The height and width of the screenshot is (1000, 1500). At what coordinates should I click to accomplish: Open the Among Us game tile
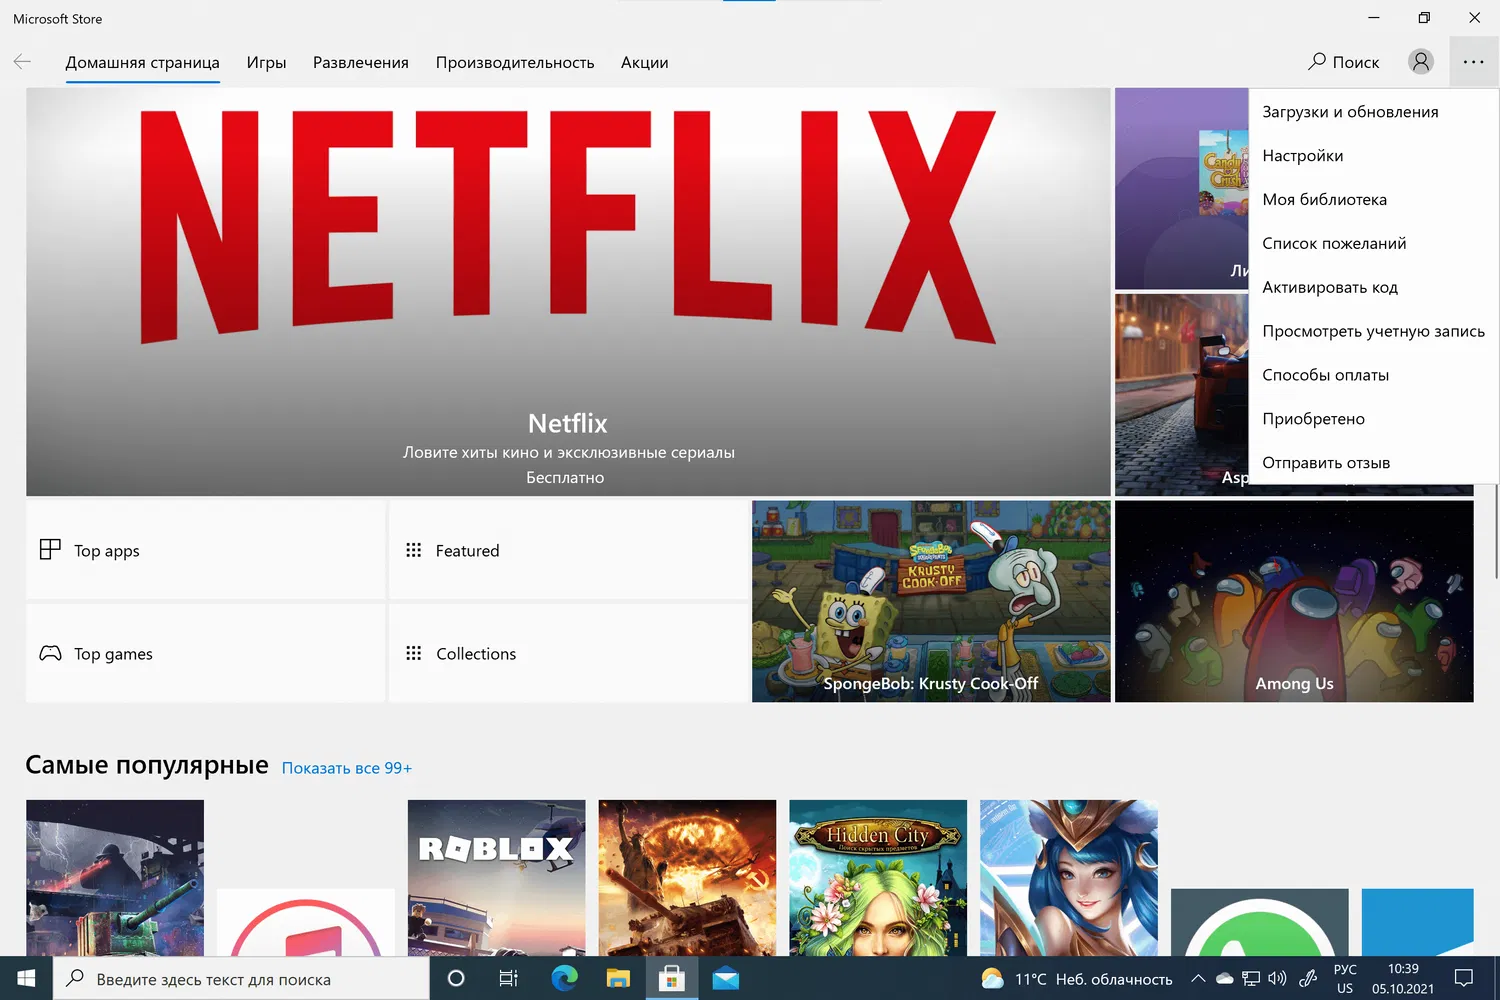[1294, 601]
